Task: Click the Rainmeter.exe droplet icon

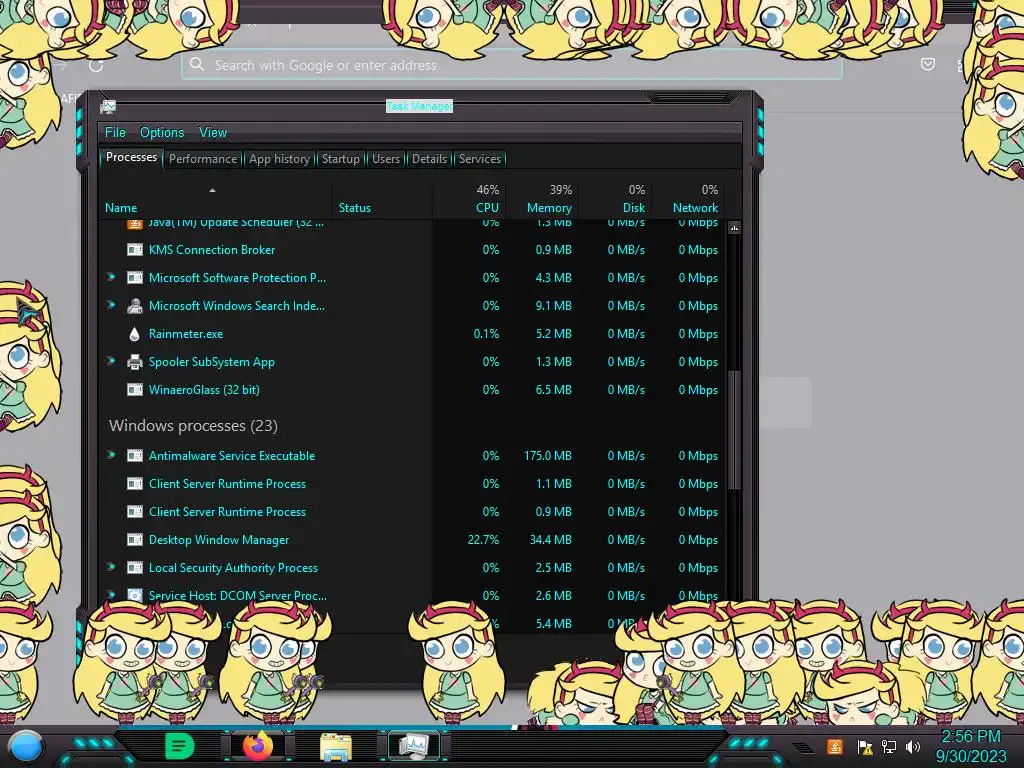Action: [135, 334]
